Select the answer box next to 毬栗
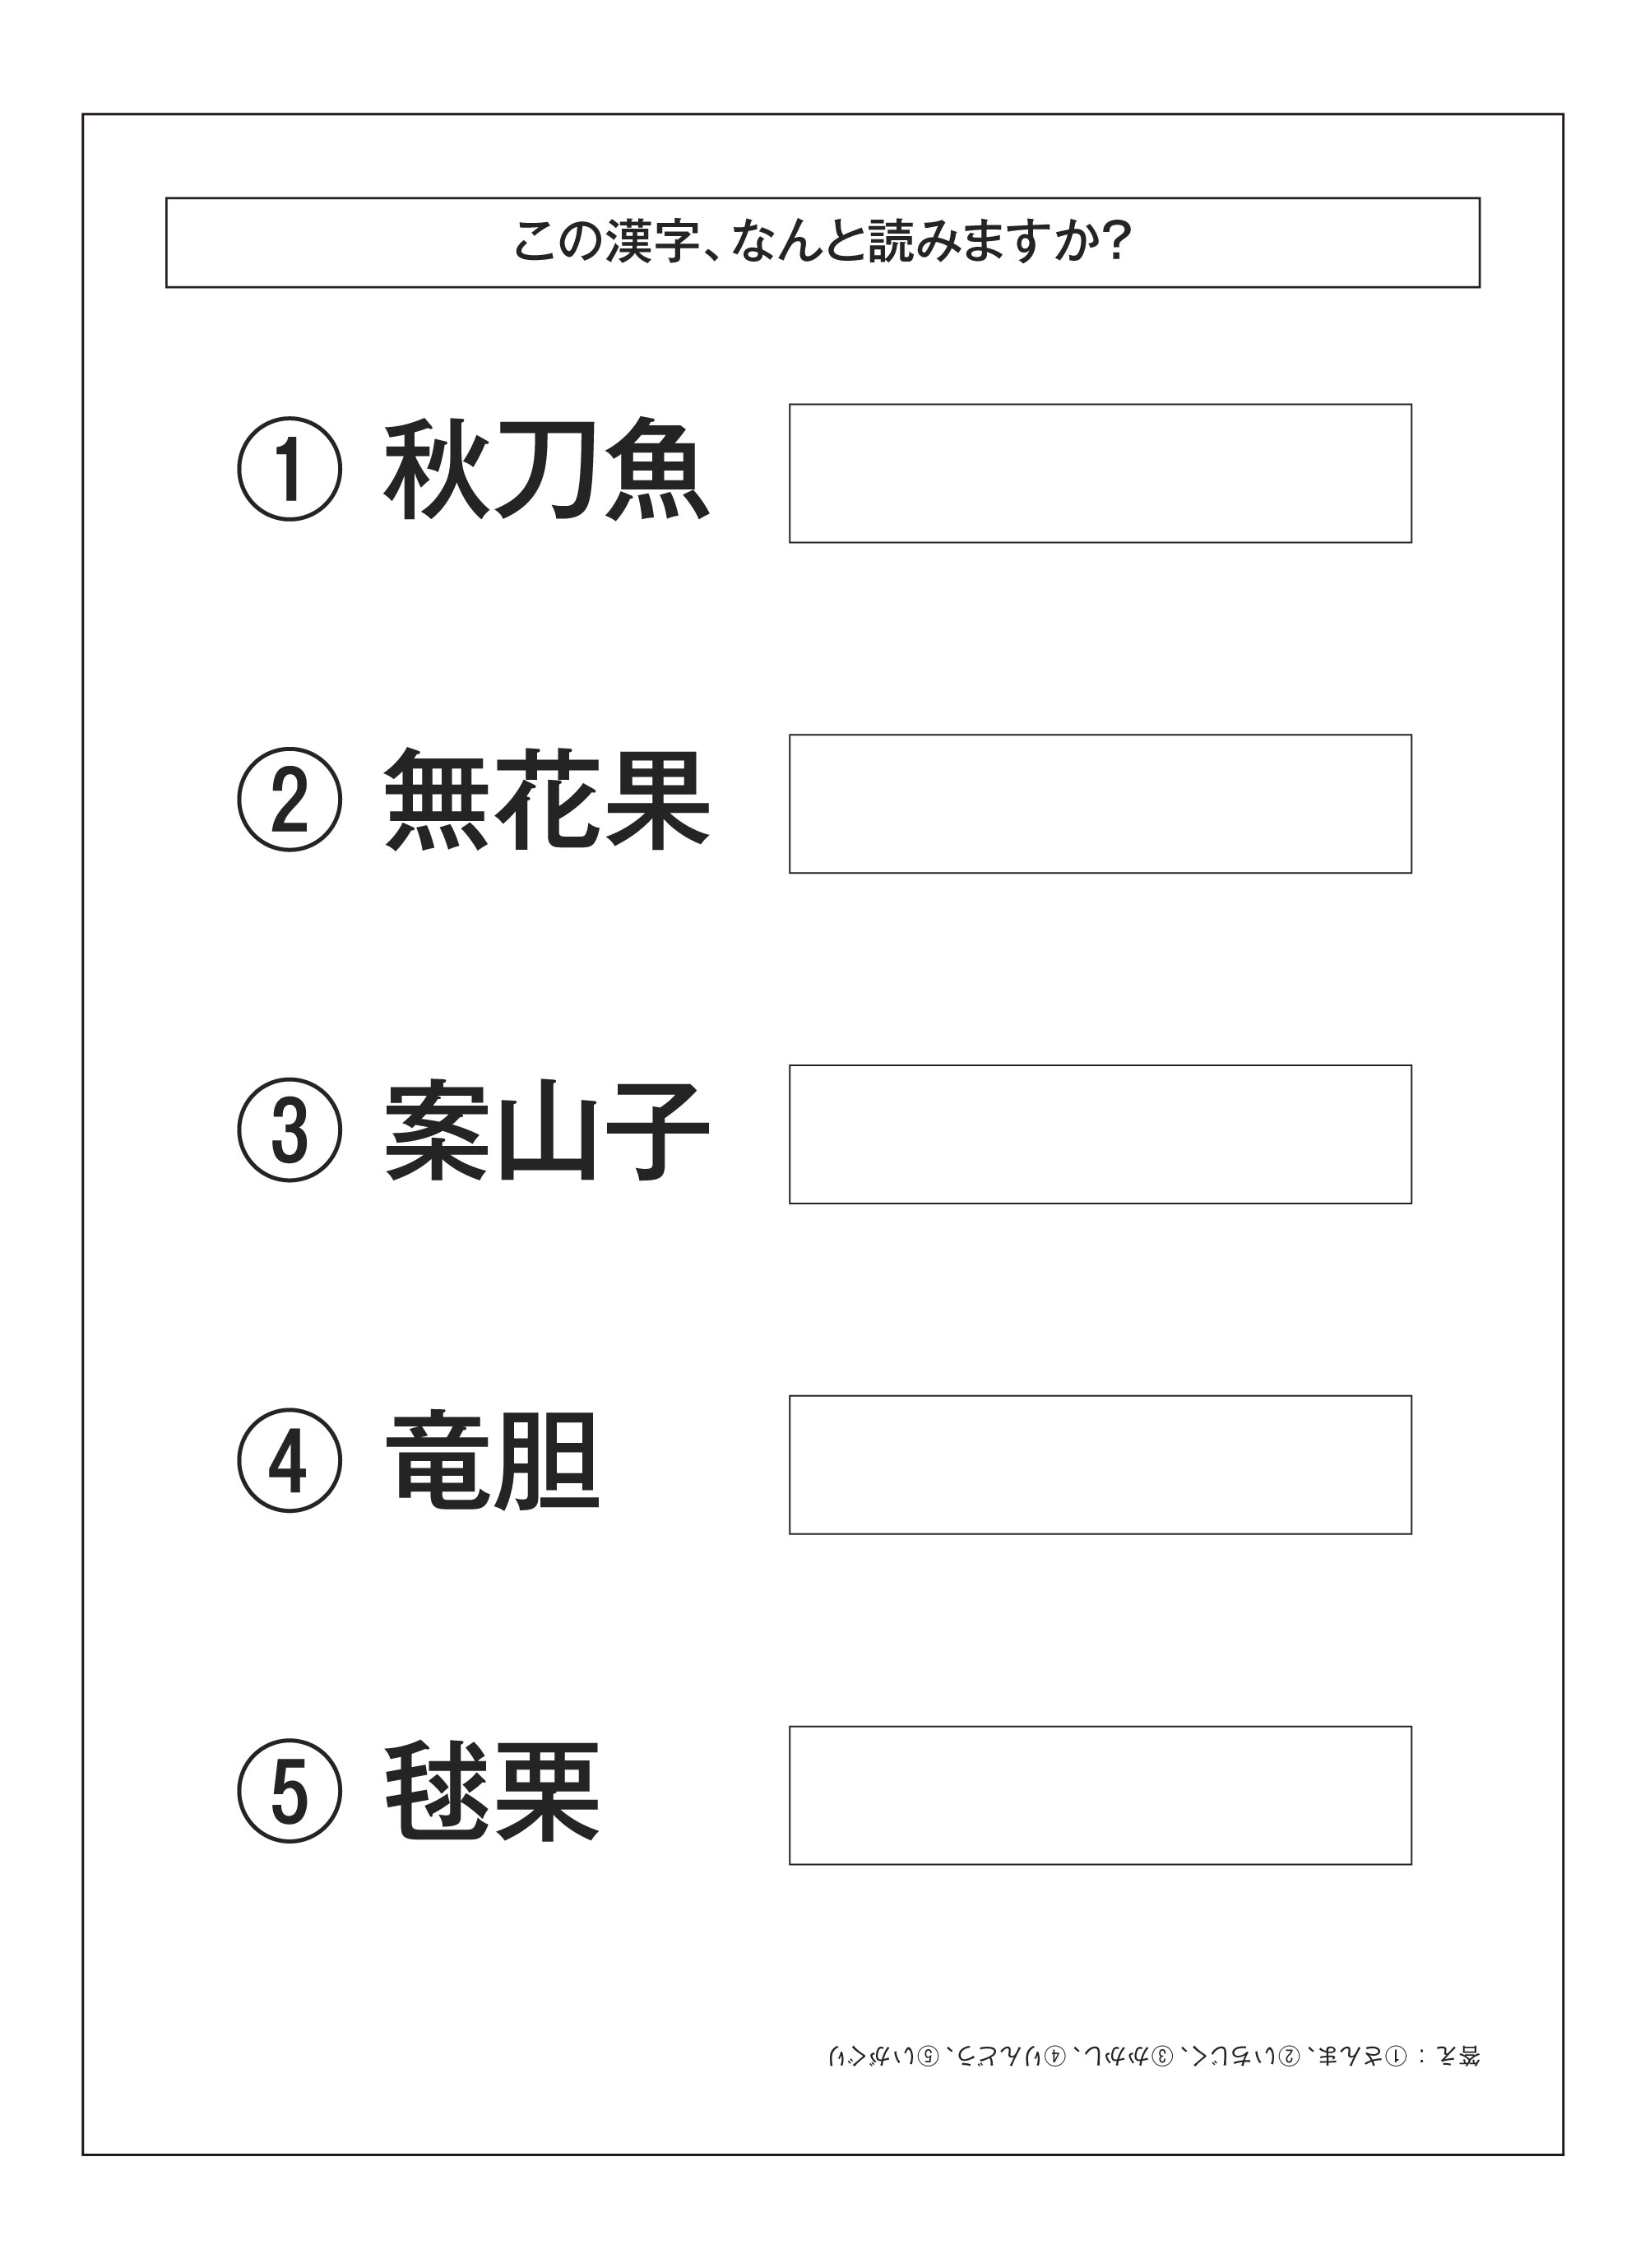1645x2268 pixels. click(1100, 1796)
